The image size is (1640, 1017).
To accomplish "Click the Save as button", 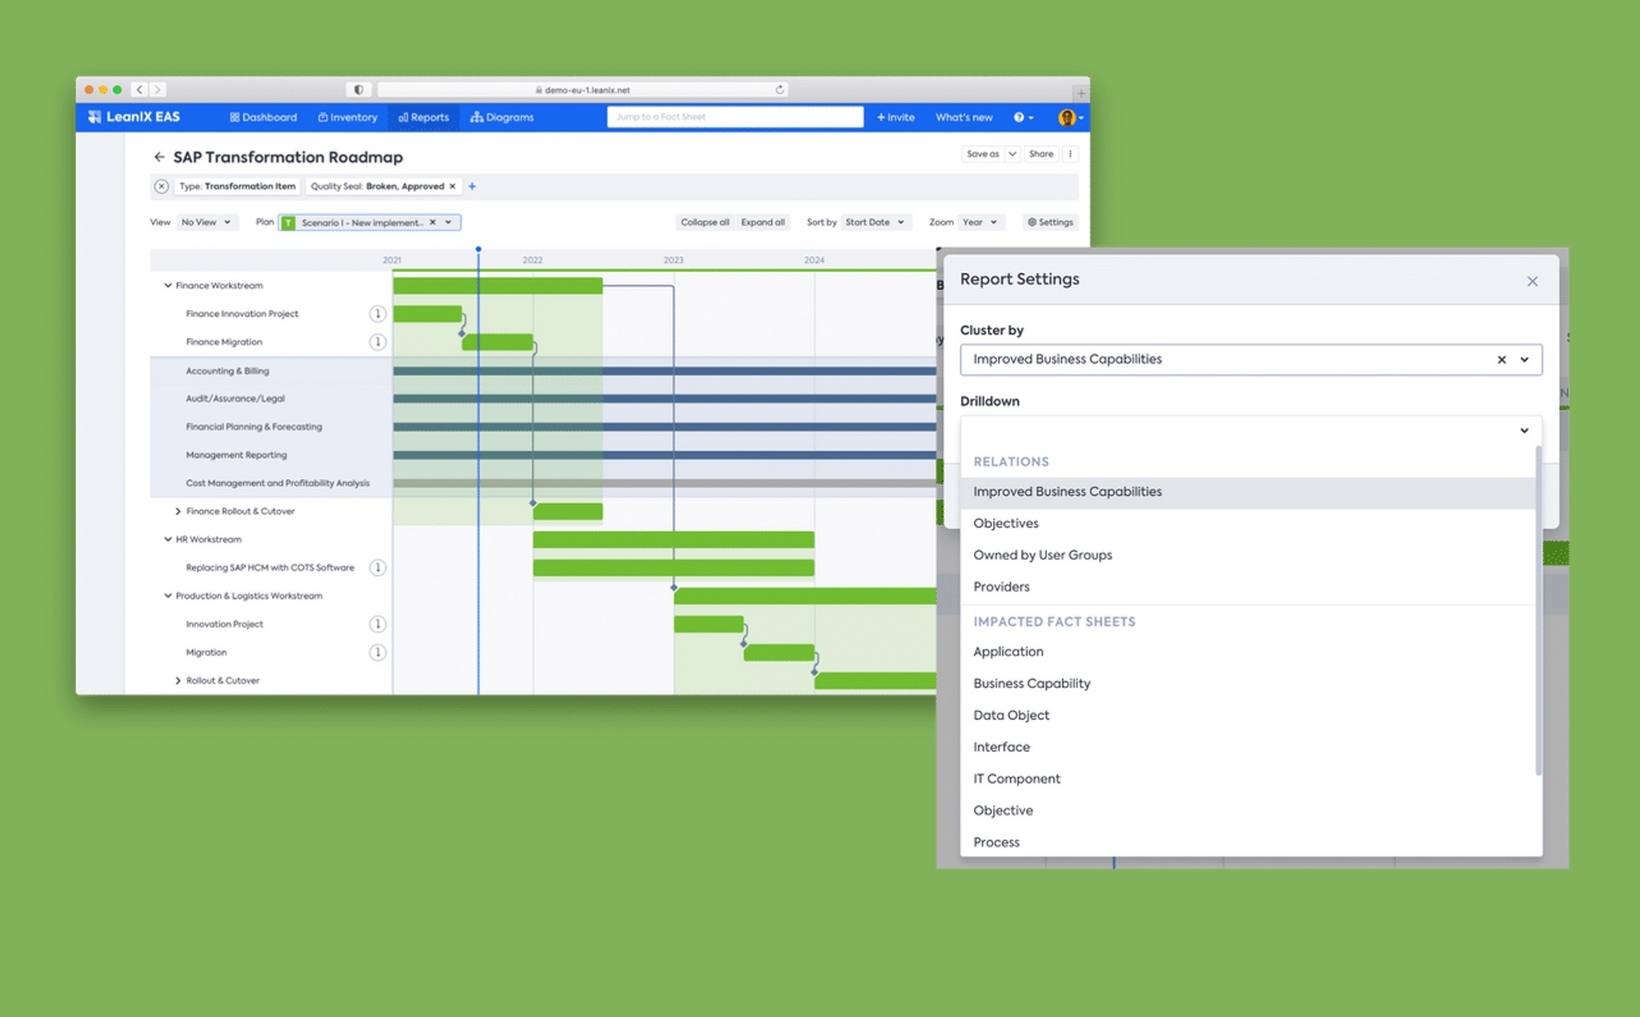I will pyautogui.click(x=982, y=154).
